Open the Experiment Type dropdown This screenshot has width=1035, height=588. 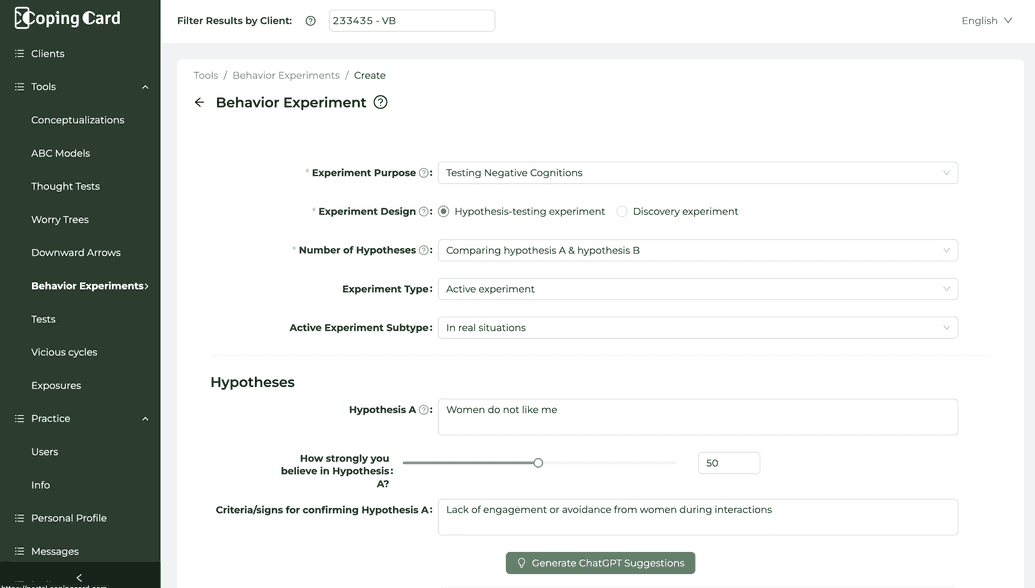(x=698, y=289)
